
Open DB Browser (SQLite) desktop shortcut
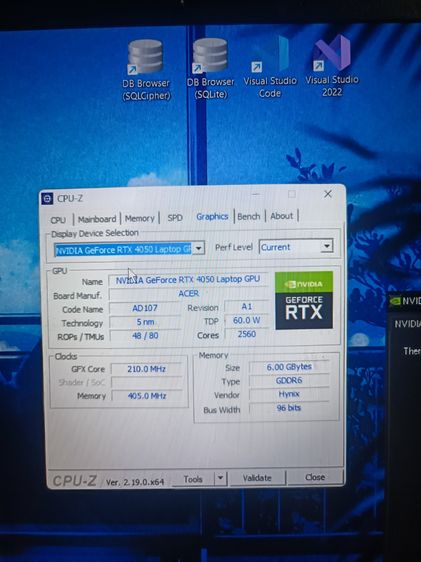[210, 69]
